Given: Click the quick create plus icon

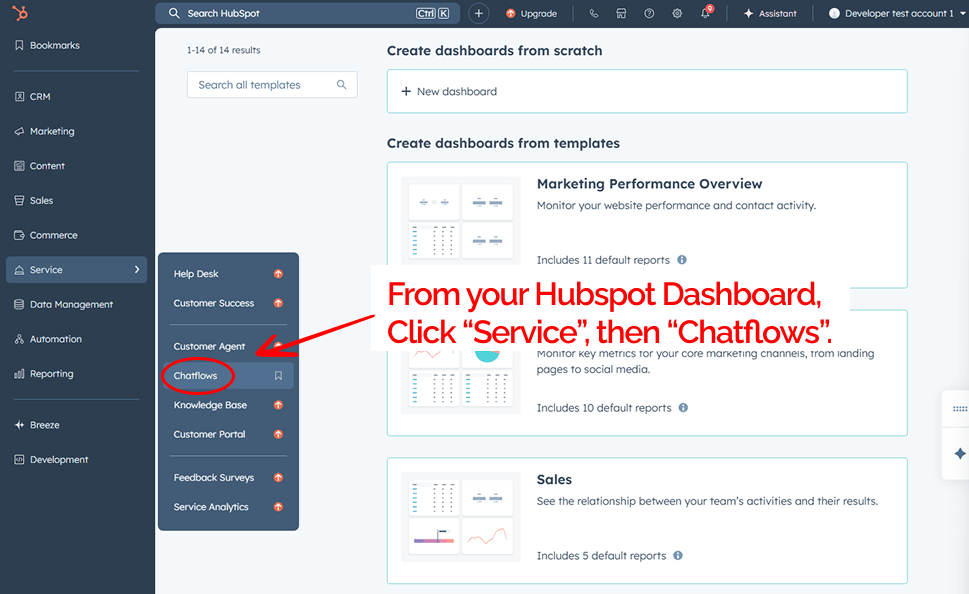Looking at the screenshot, I should point(479,14).
